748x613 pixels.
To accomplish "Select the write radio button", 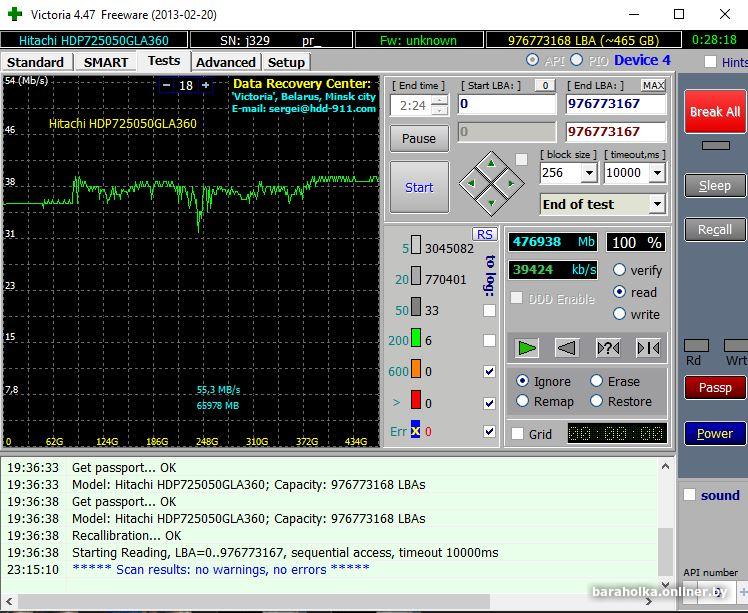I will [619, 313].
